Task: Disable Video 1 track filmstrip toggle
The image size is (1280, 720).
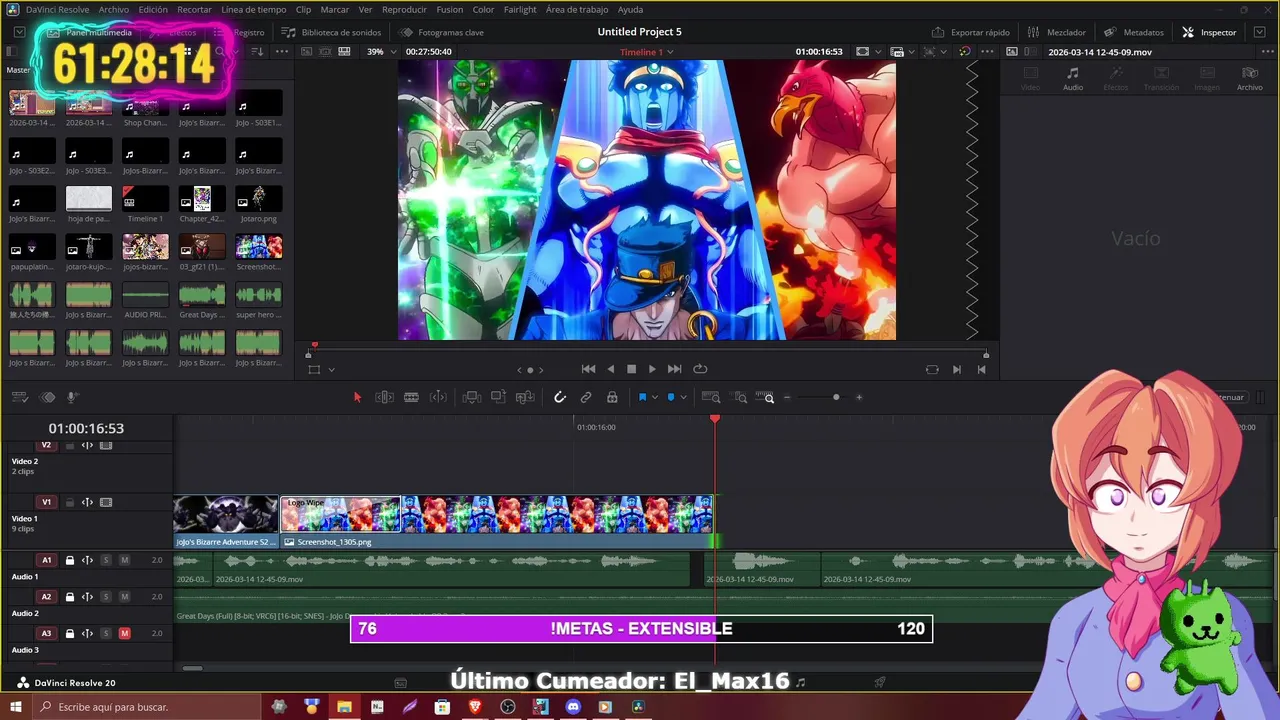Action: pyautogui.click(x=106, y=502)
